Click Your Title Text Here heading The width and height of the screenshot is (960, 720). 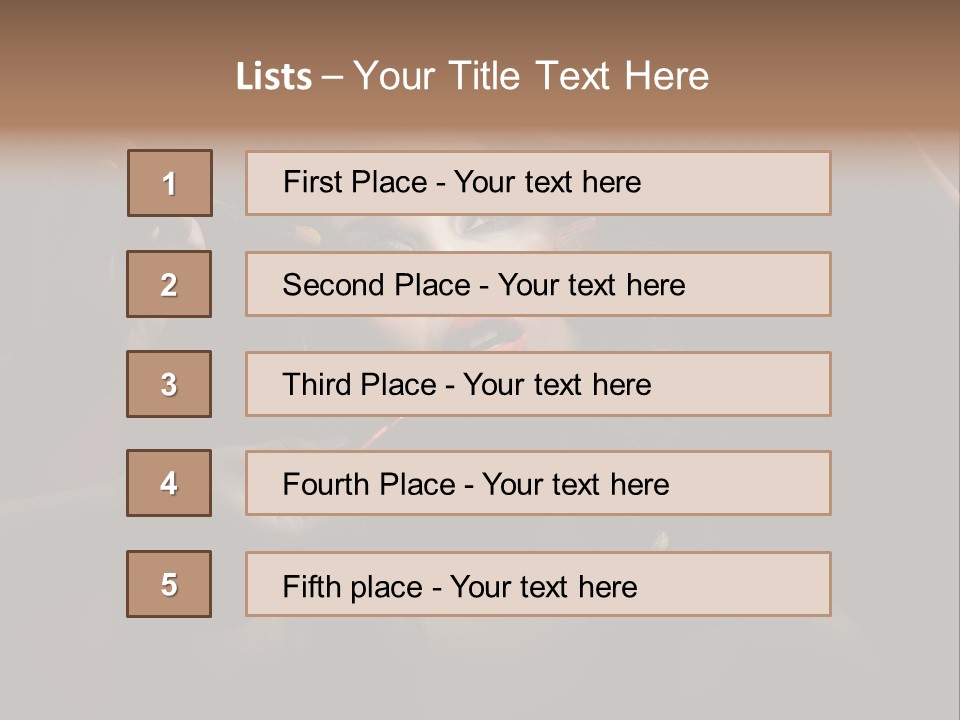tap(531, 76)
